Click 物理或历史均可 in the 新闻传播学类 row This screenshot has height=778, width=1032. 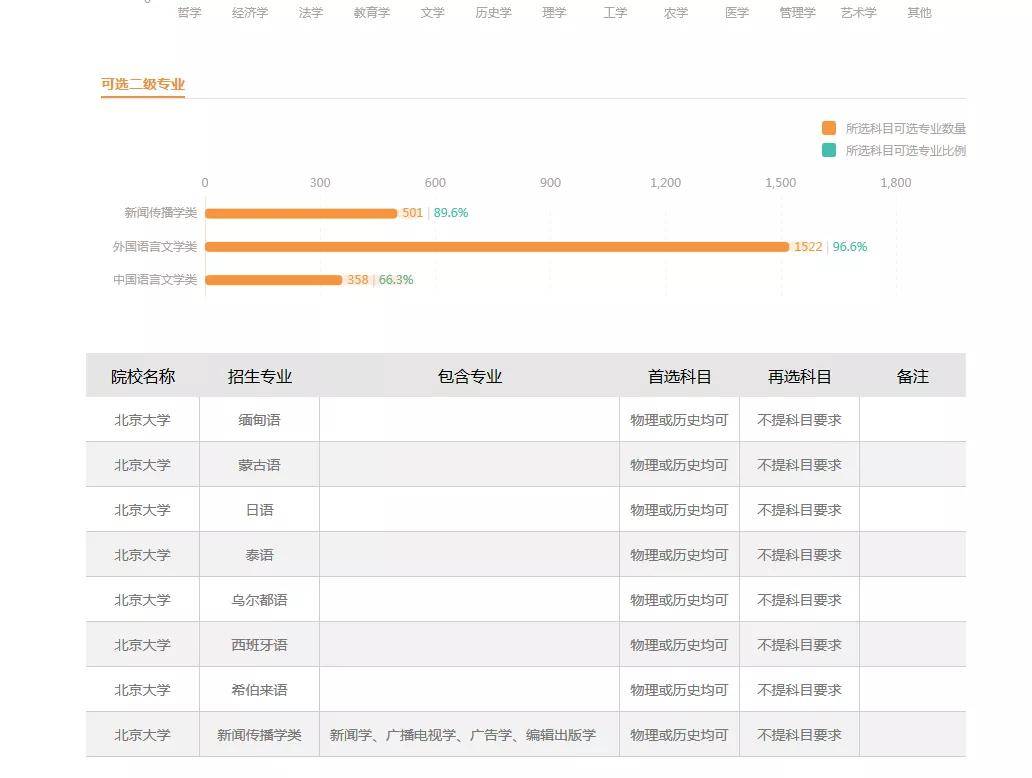[x=679, y=735]
